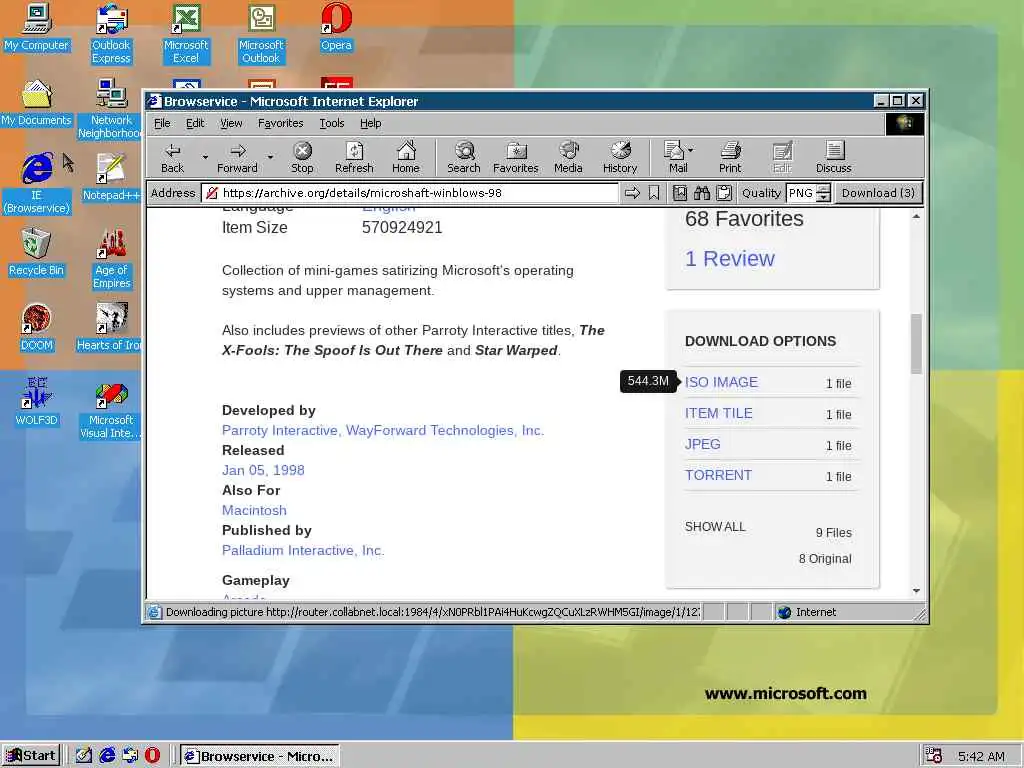The width and height of the screenshot is (1024, 768).
Task: Open the Favorites menu
Action: click(x=280, y=123)
